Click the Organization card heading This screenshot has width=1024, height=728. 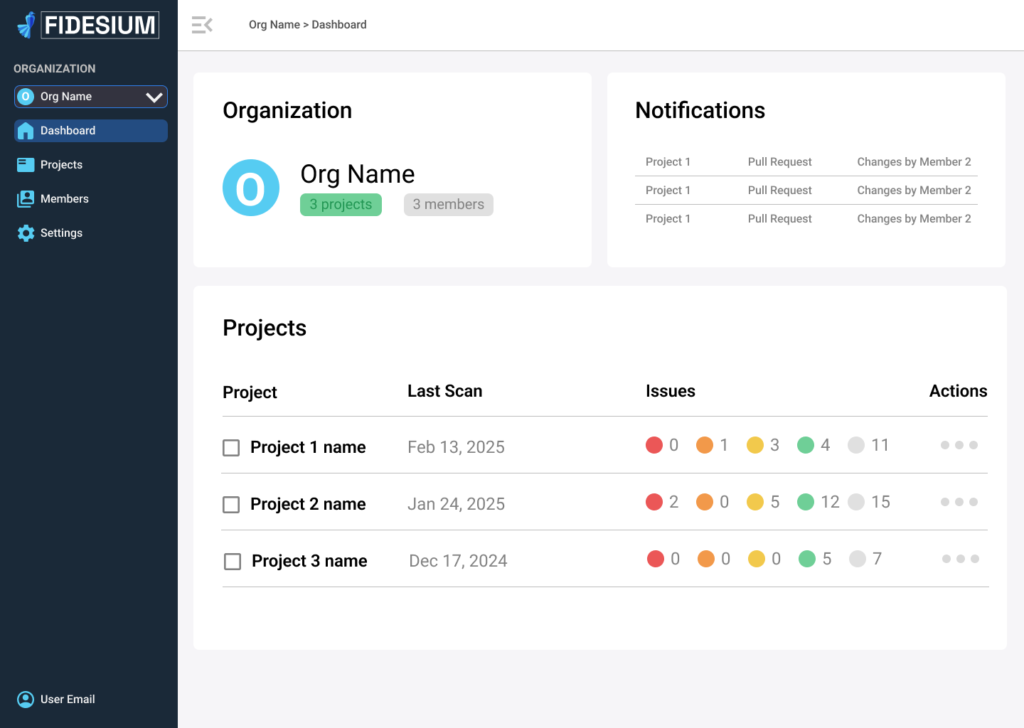pos(287,111)
